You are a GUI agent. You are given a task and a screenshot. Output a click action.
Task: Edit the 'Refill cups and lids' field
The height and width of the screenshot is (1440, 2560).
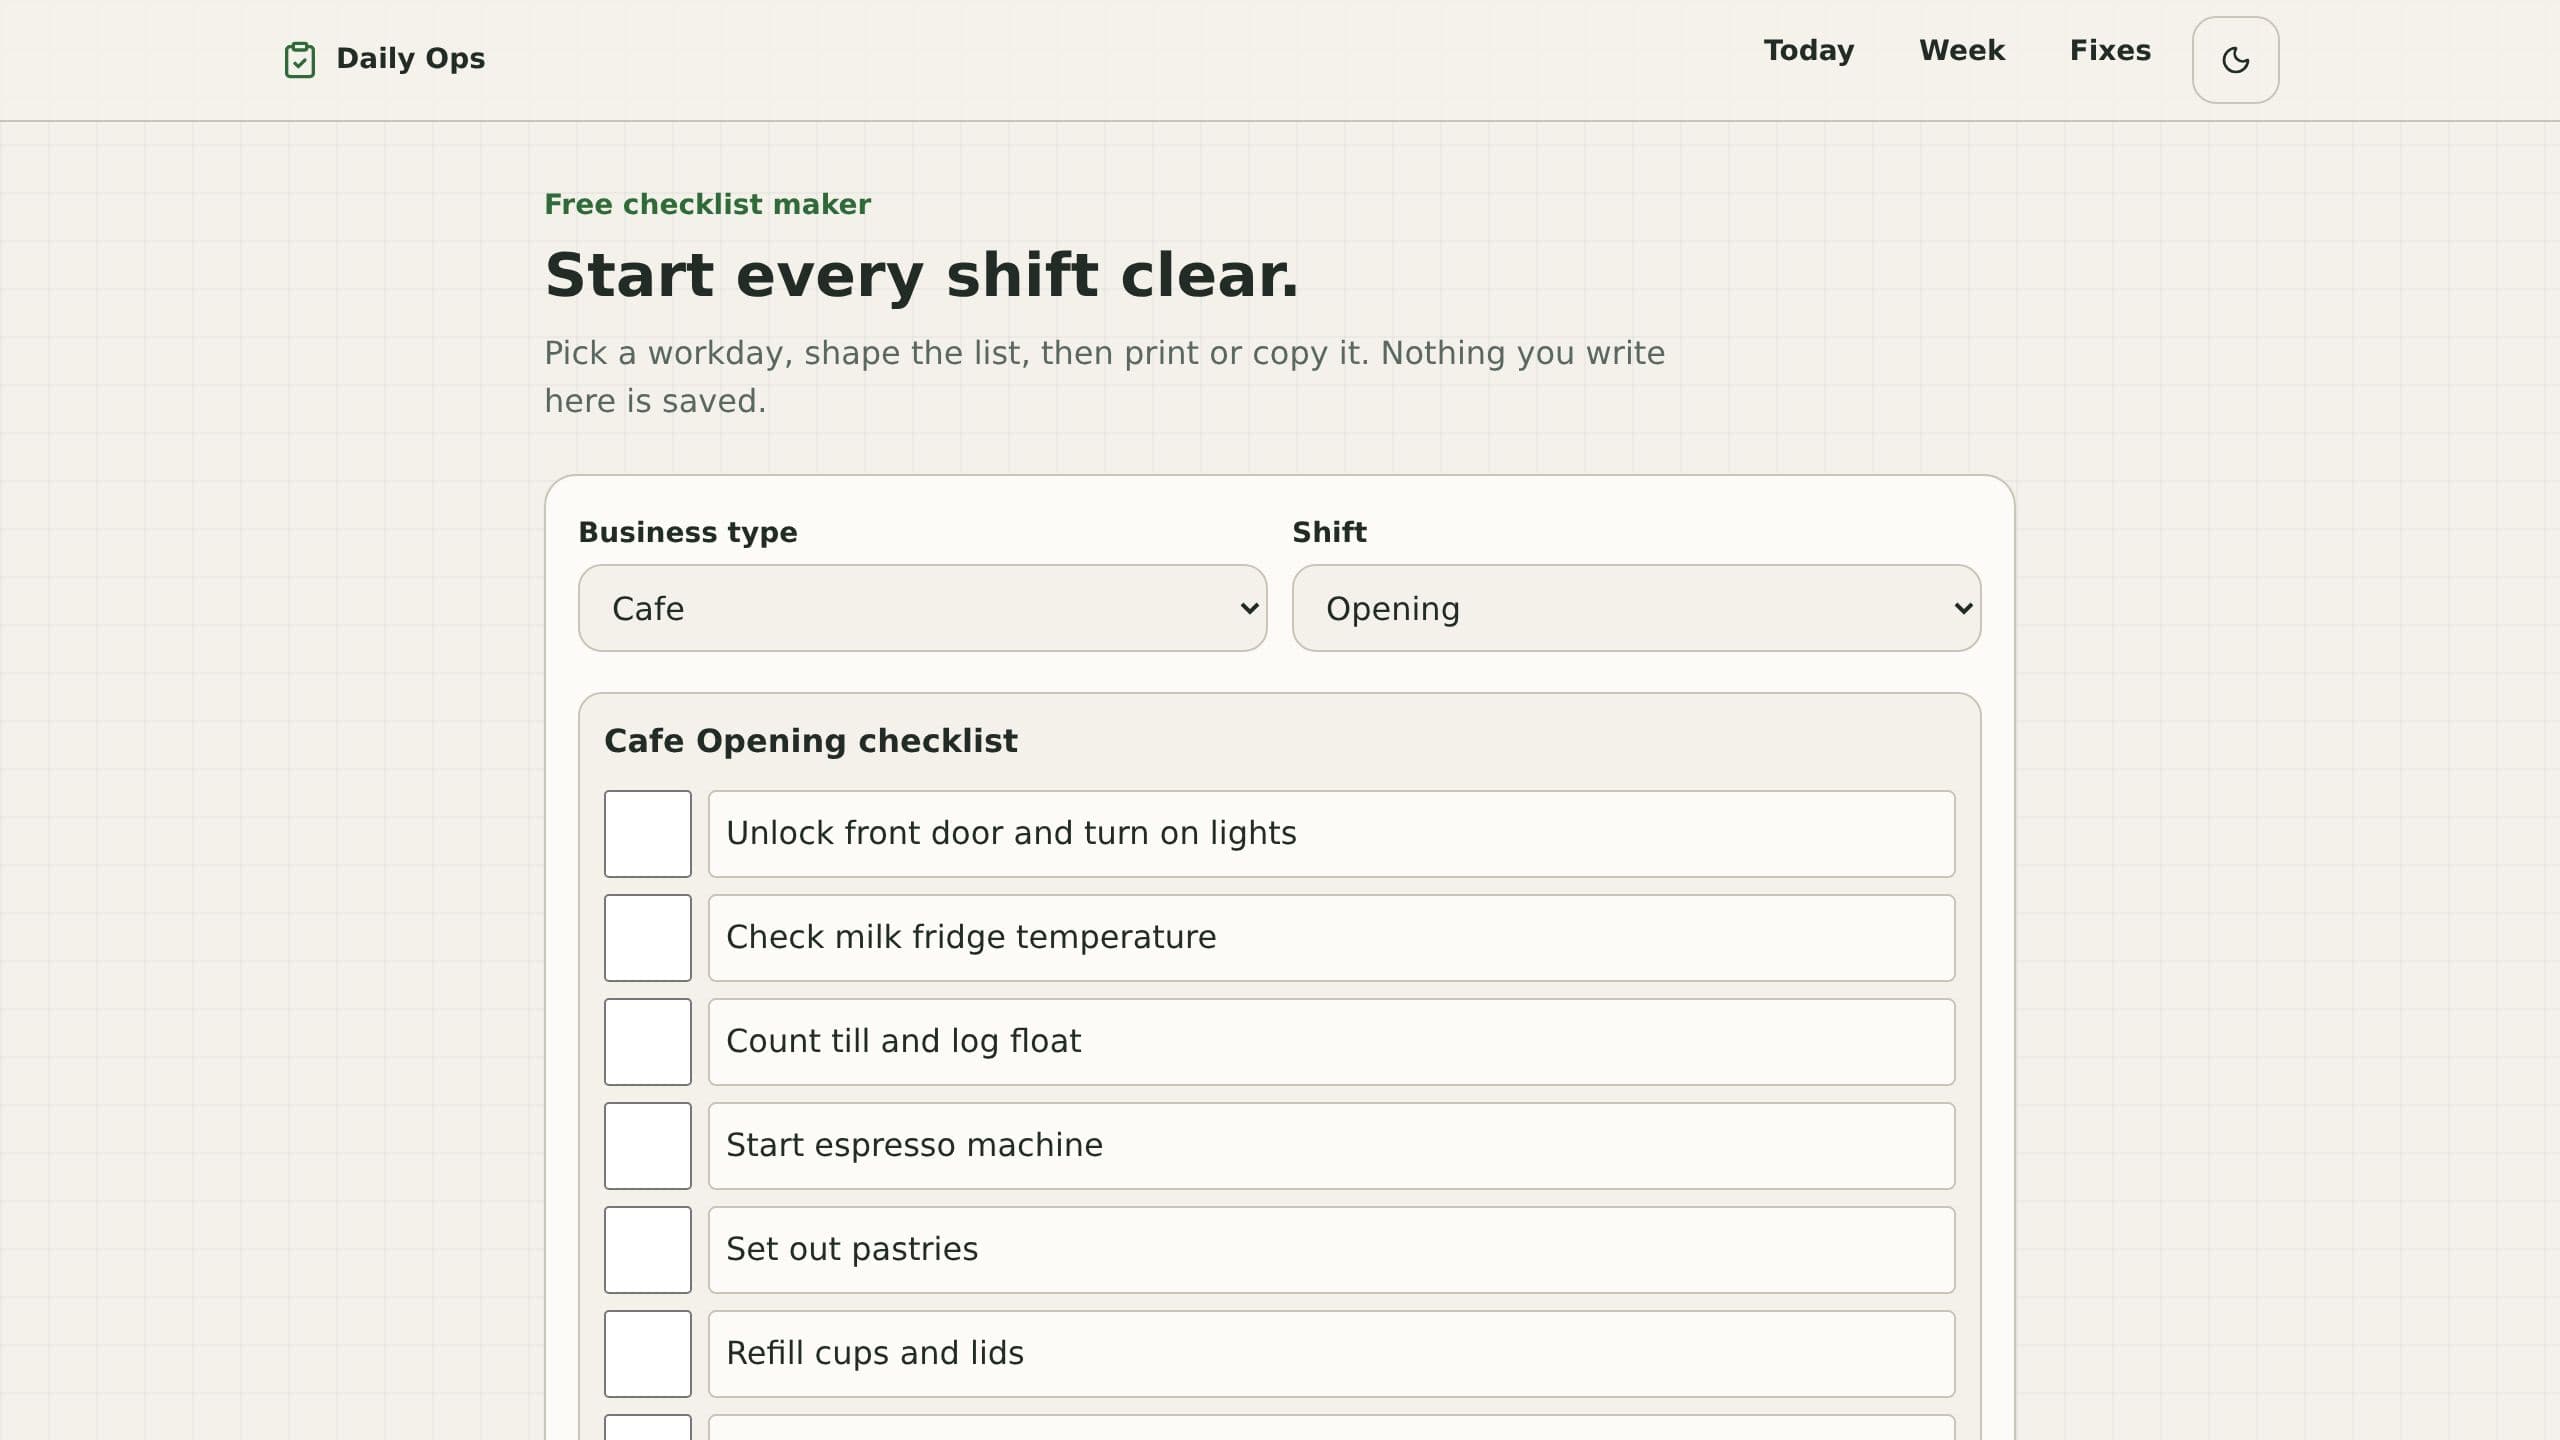tap(1331, 1354)
